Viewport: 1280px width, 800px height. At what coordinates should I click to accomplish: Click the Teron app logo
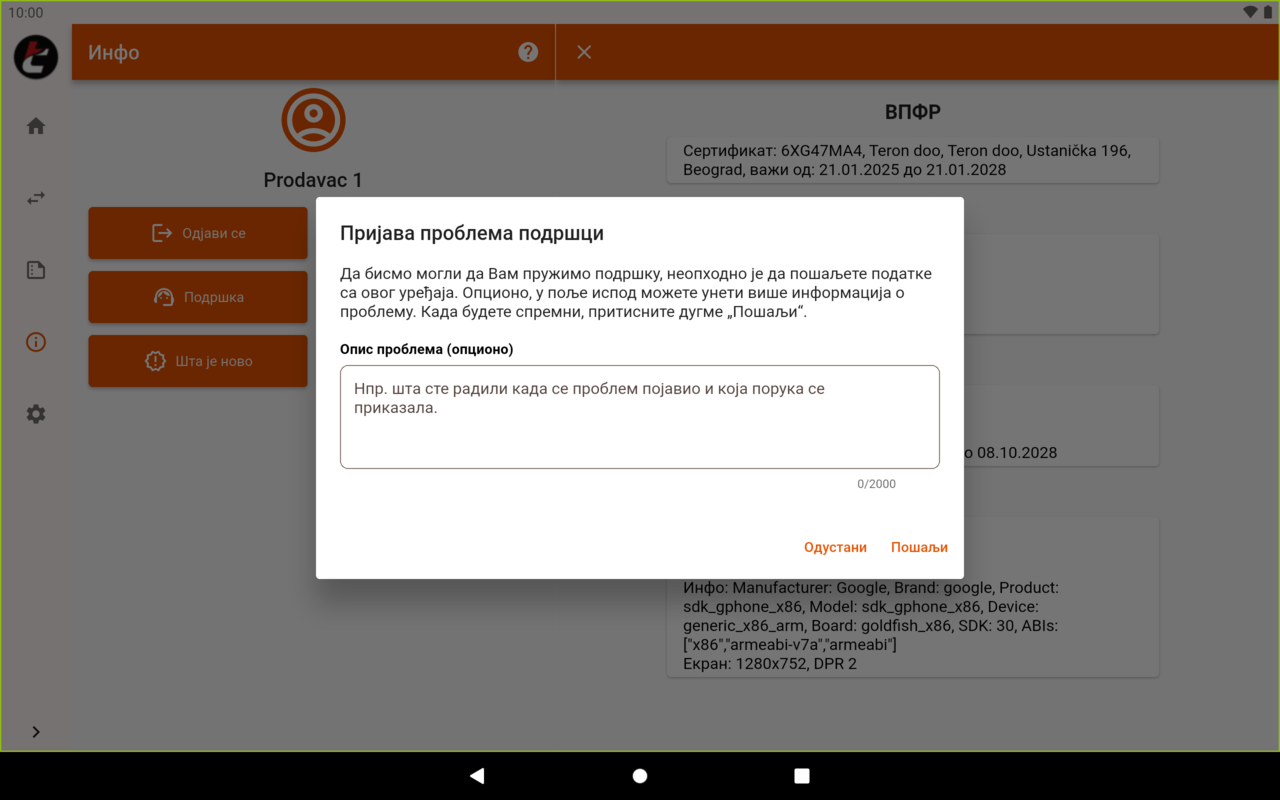pos(36,56)
